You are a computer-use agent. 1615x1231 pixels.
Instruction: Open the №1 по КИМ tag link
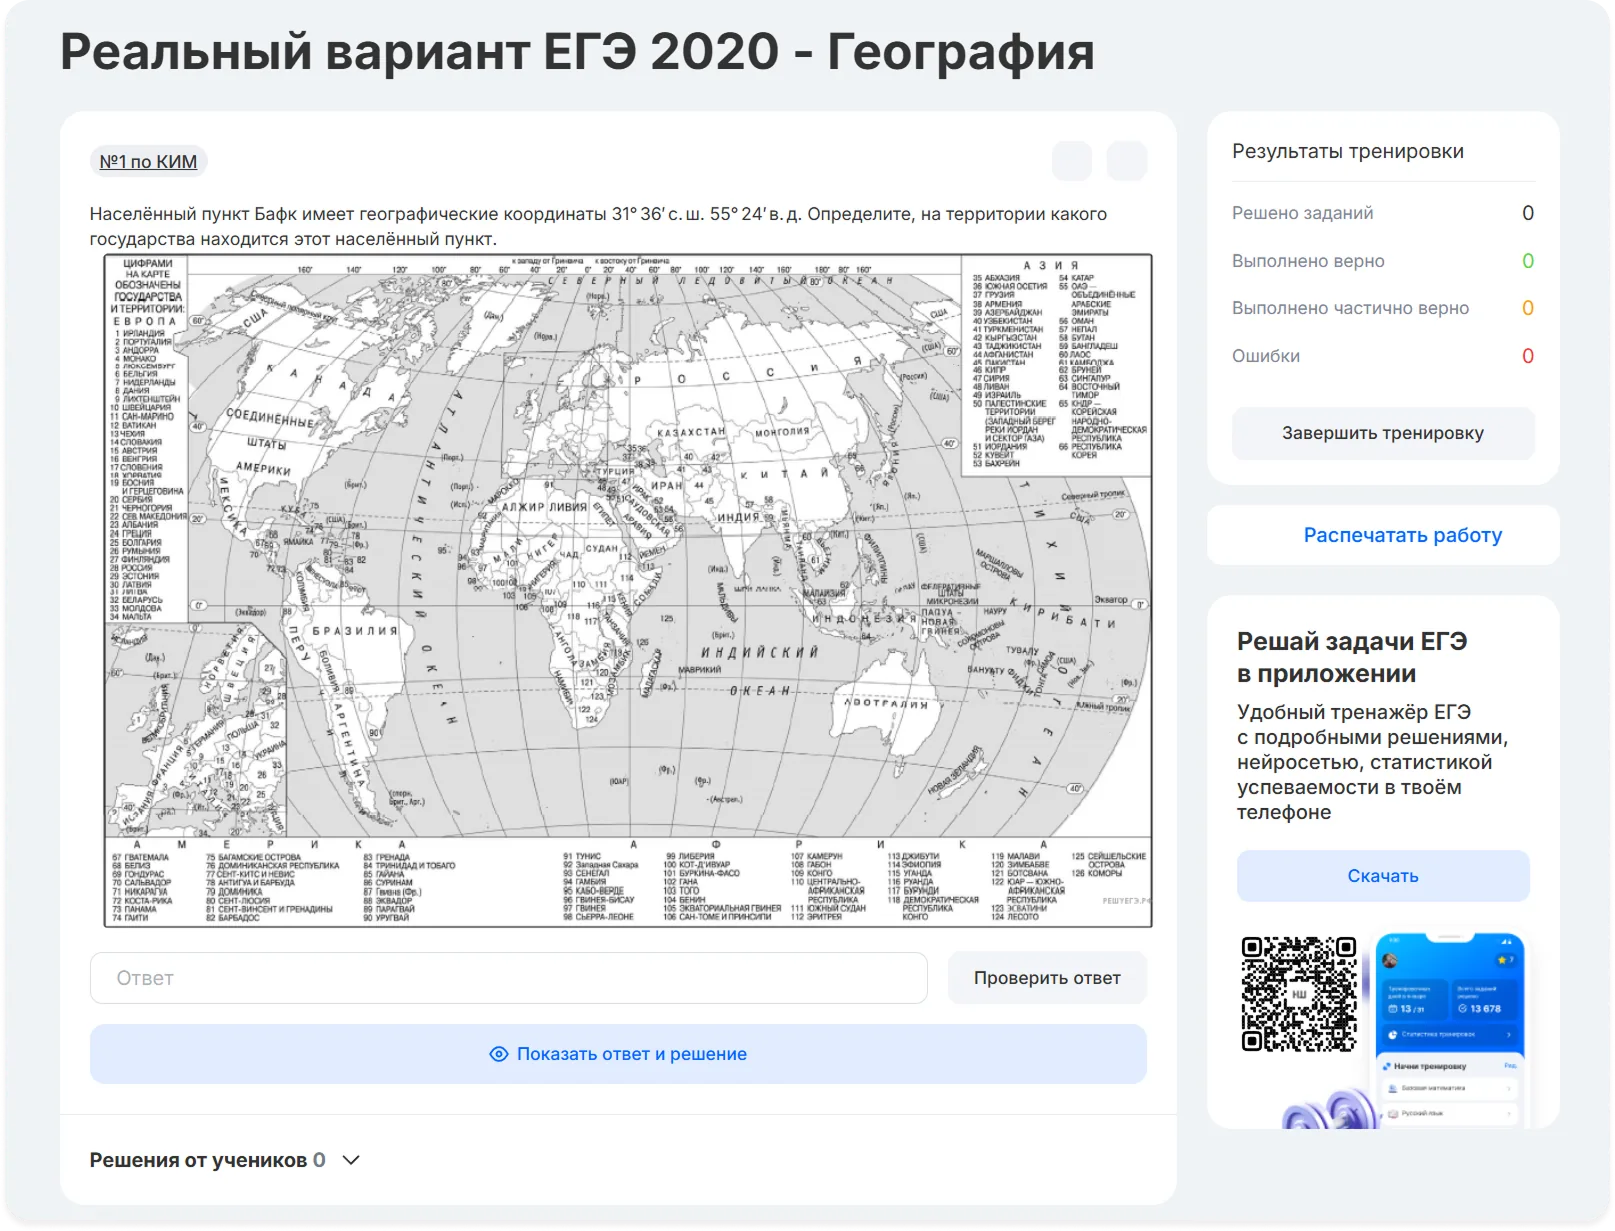[x=148, y=162]
